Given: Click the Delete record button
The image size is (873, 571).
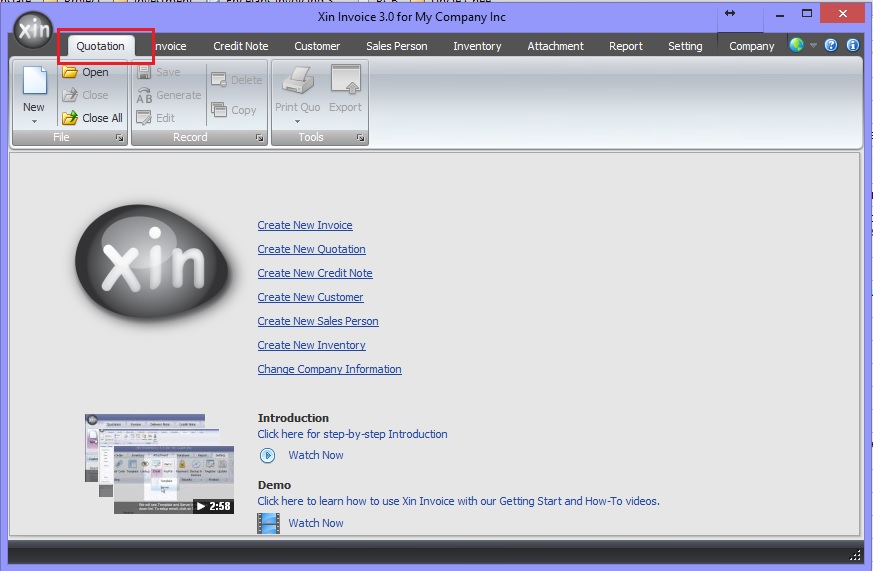Looking at the screenshot, I should (236, 80).
